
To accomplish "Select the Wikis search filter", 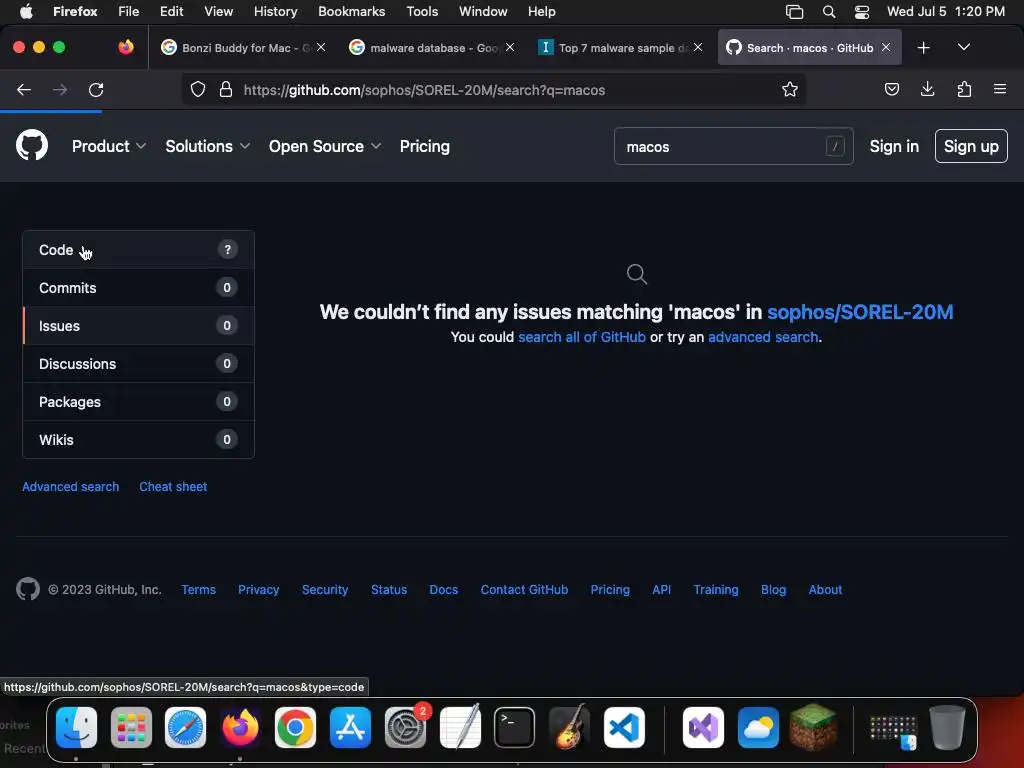I will click(138, 440).
